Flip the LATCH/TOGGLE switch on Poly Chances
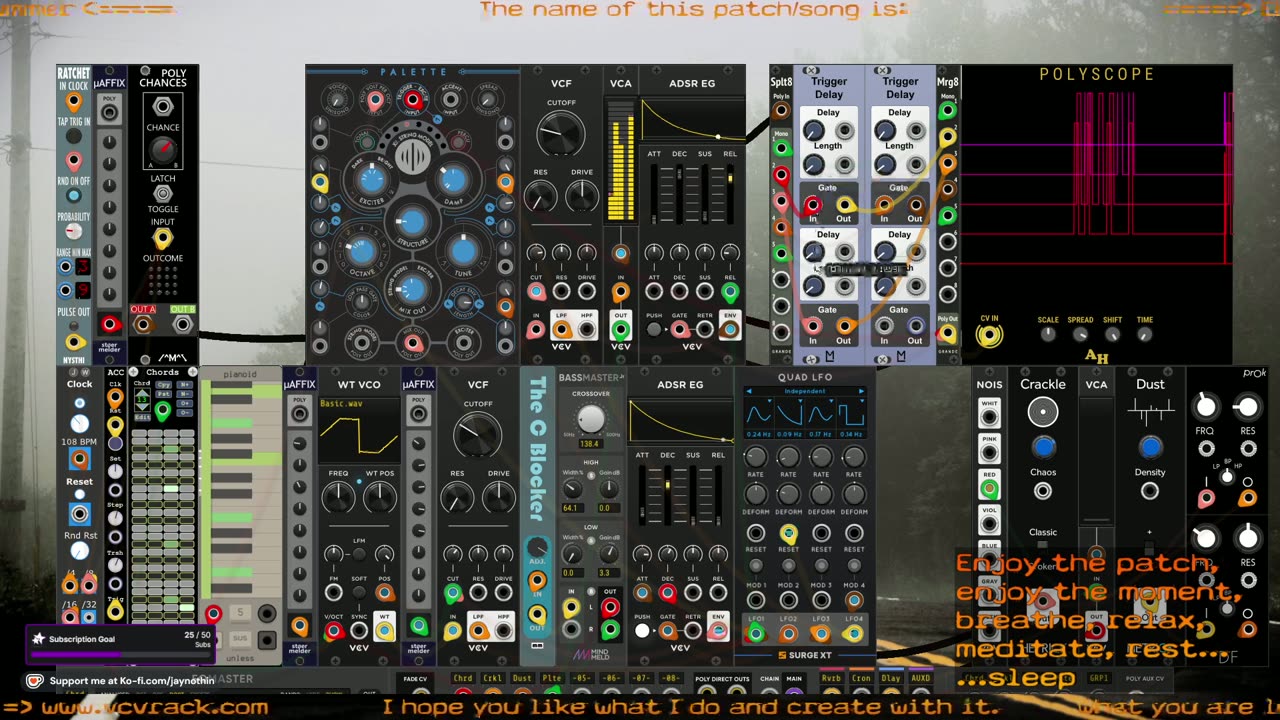Image resolution: width=1280 pixels, height=720 pixels. pos(163,194)
